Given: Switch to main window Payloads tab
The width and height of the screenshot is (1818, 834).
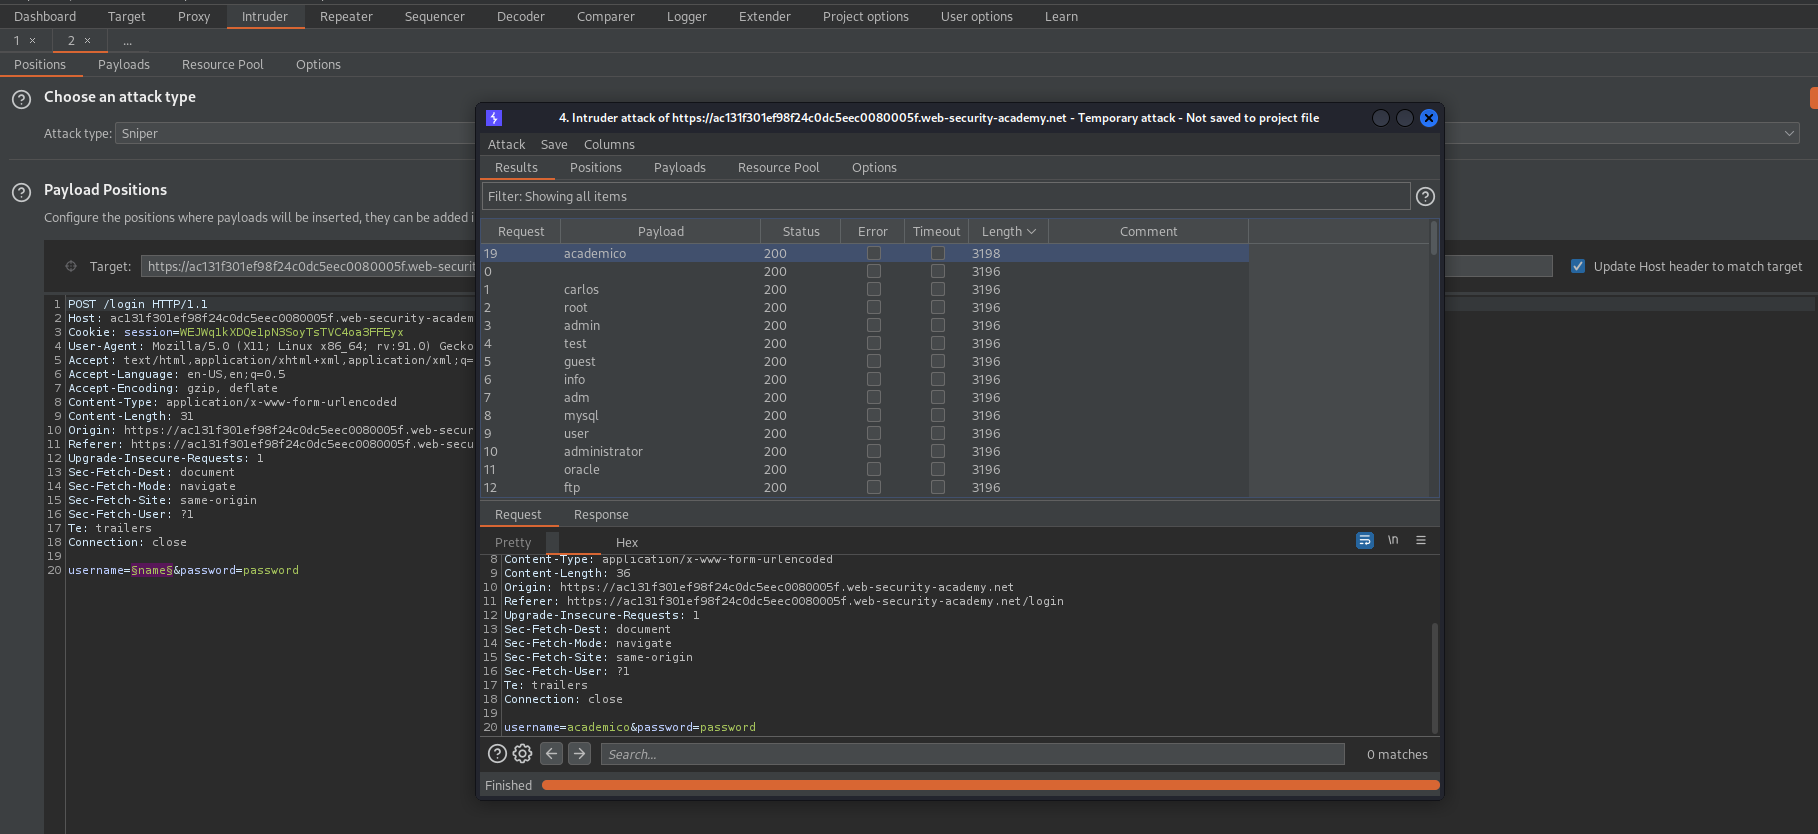Looking at the screenshot, I should click(124, 64).
